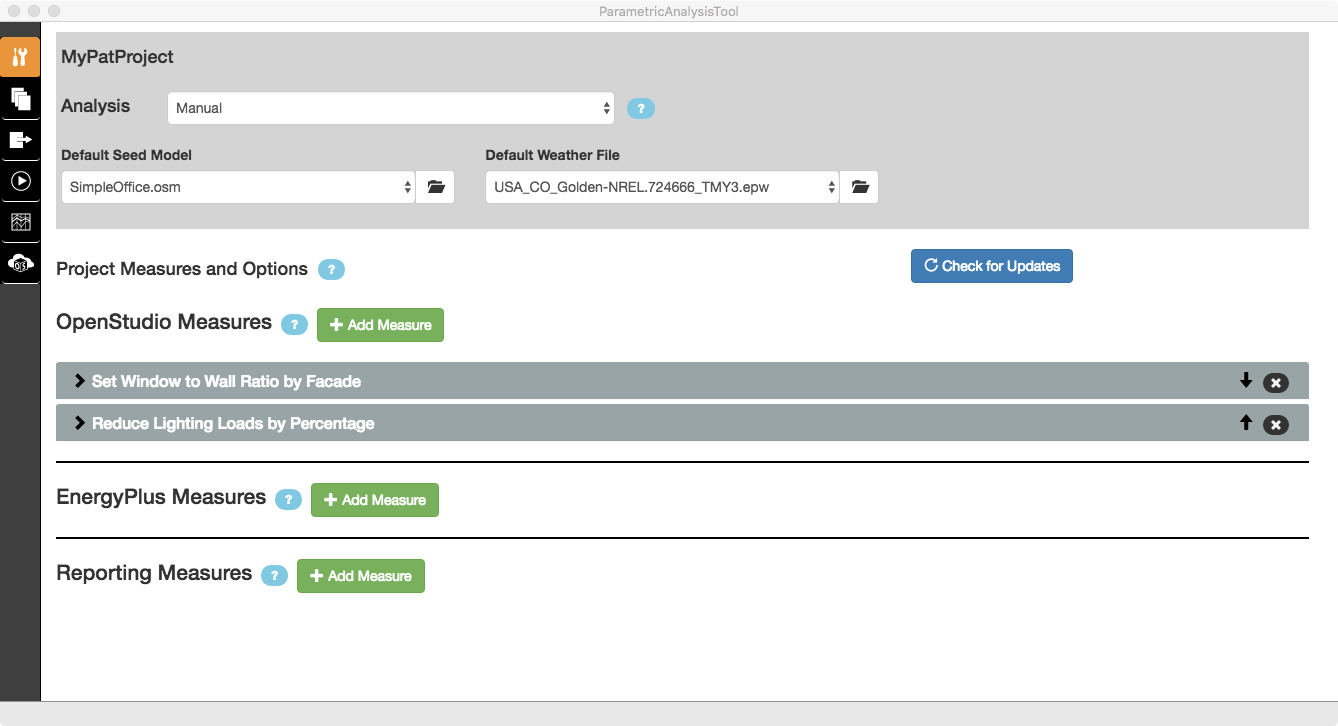Image resolution: width=1338 pixels, height=726 pixels.
Task: Add an OpenStudio Measure
Action: click(380, 324)
